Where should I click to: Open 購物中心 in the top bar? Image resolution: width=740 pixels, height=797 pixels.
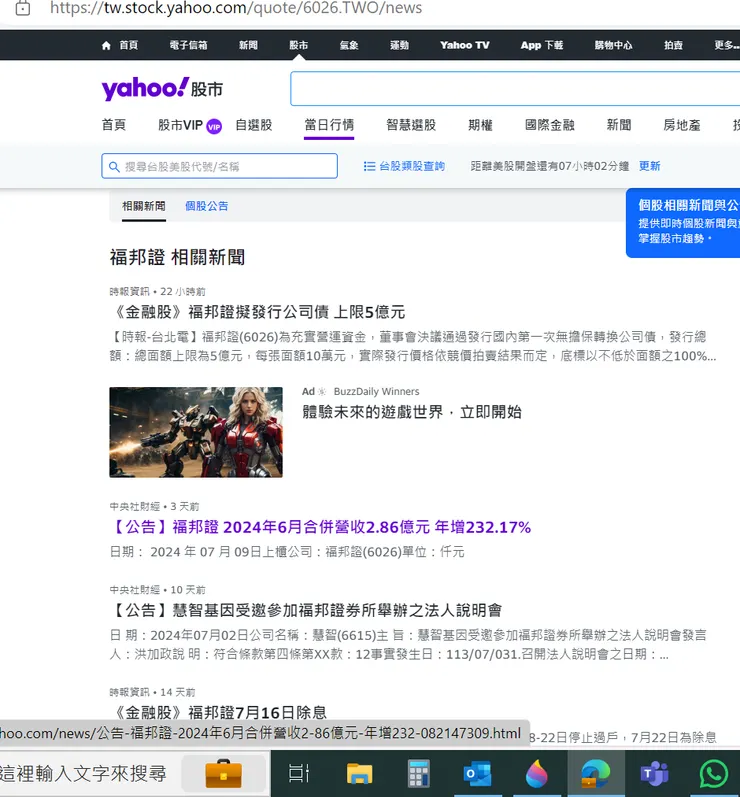coord(613,45)
